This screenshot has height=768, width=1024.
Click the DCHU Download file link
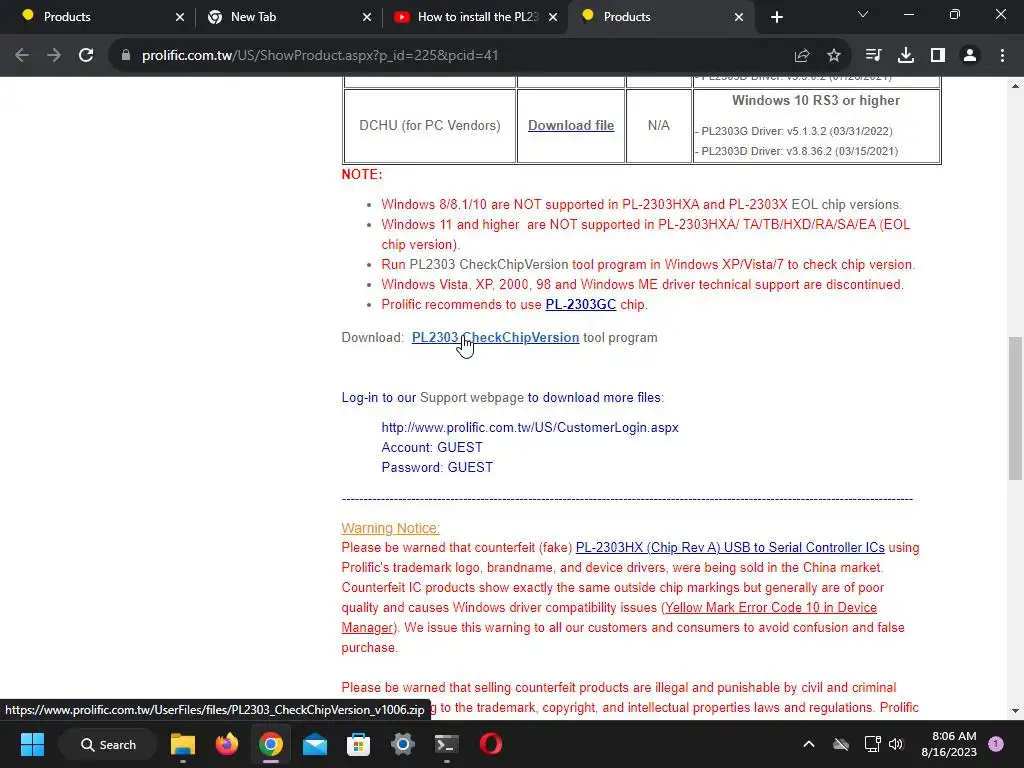(571, 125)
